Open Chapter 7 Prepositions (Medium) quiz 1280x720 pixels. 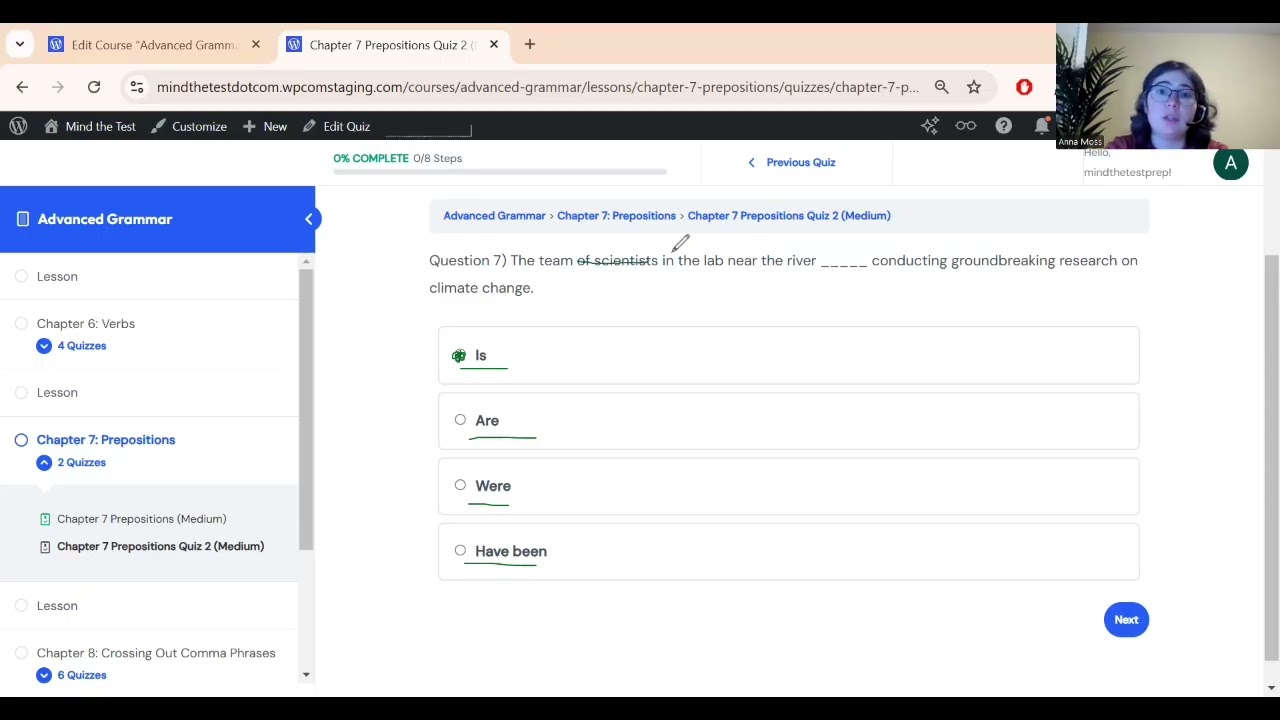tap(142, 518)
